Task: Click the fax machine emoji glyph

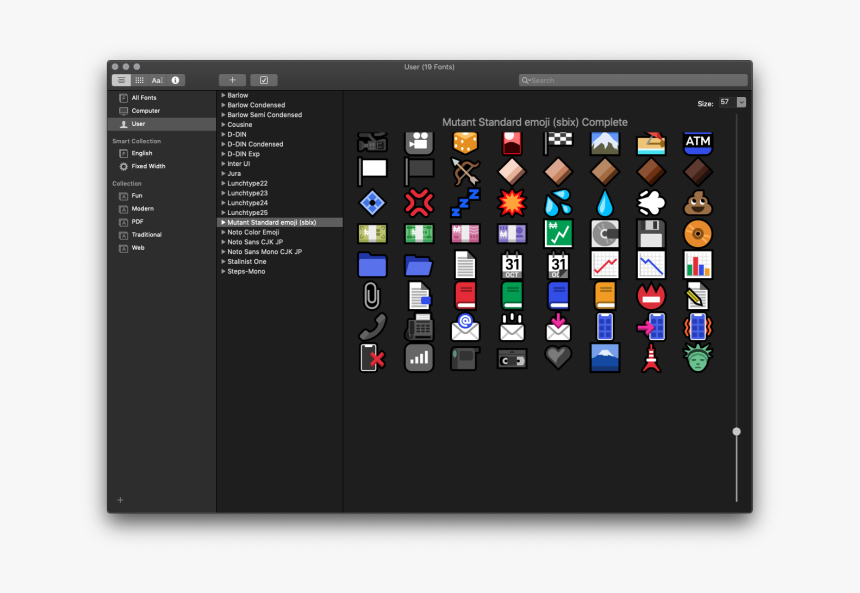Action: pos(419,327)
